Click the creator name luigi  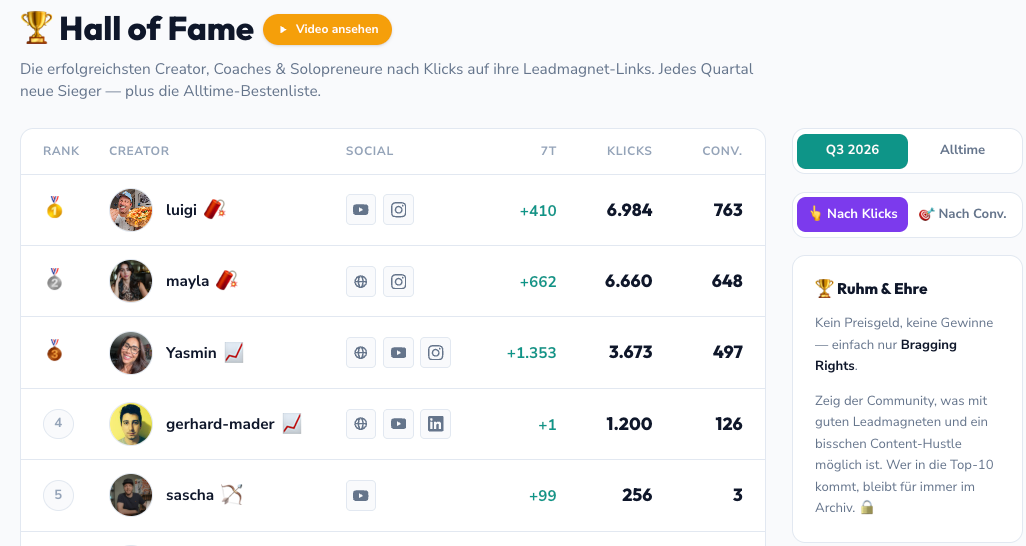pos(181,210)
